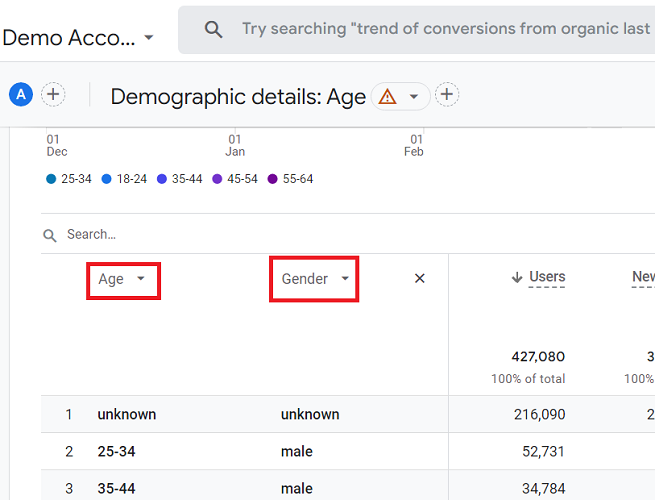655x500 pixels.
Task: Remove the Gender secondary dimension with X
Action: (x=420, y=279)
